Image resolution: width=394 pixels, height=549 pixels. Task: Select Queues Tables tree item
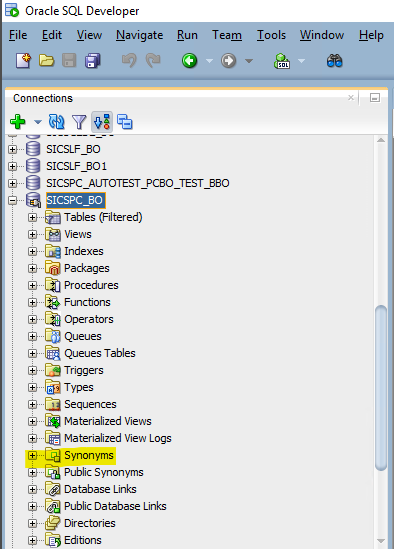click(x=99, y=353)
